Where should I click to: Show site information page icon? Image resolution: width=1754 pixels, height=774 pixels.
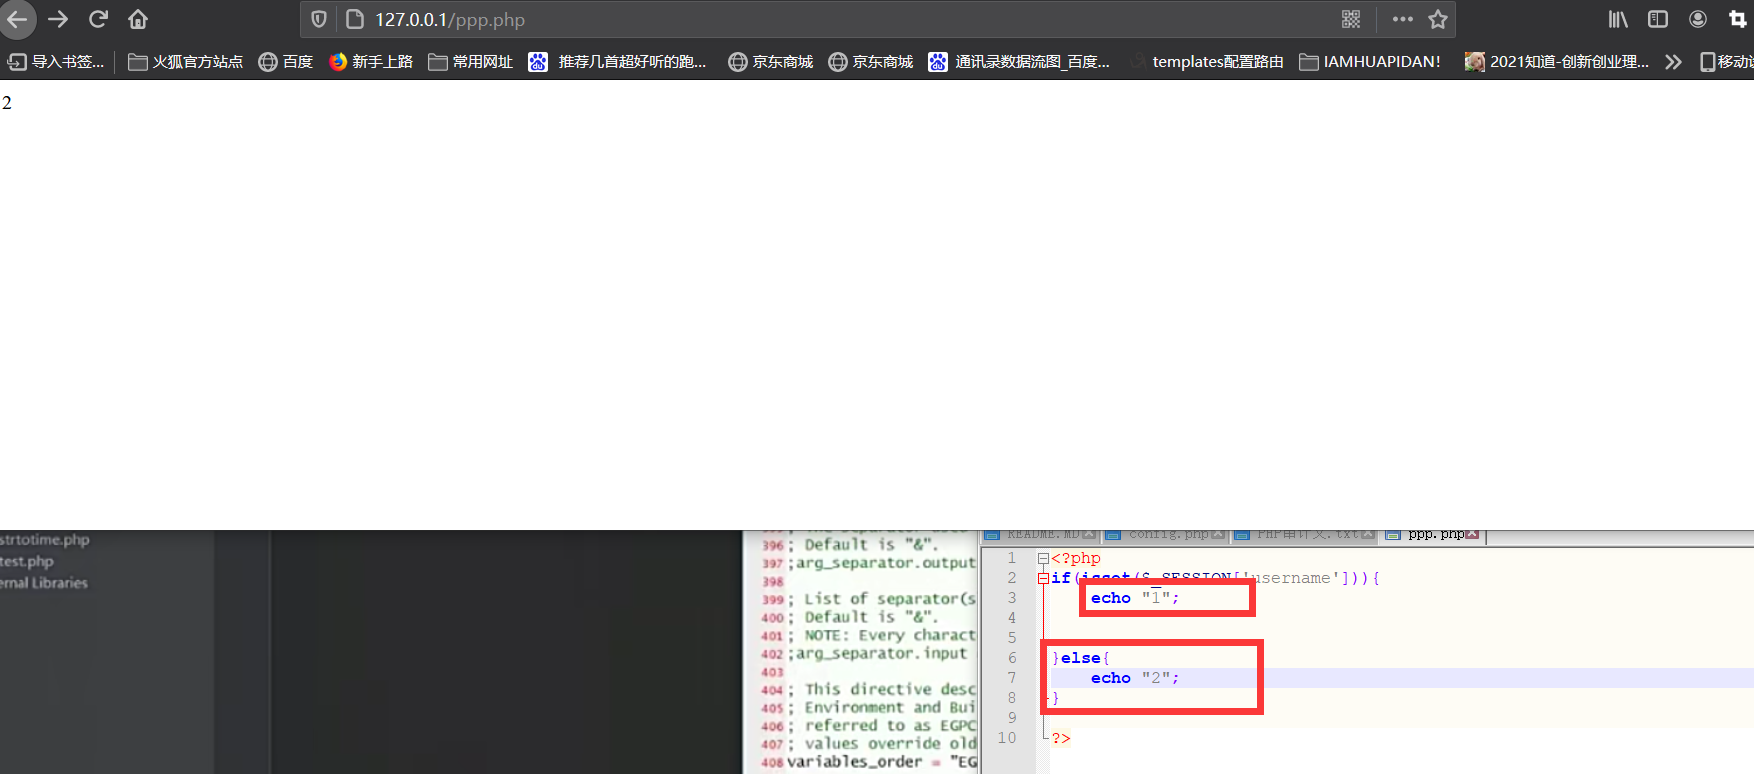[354, 19]
